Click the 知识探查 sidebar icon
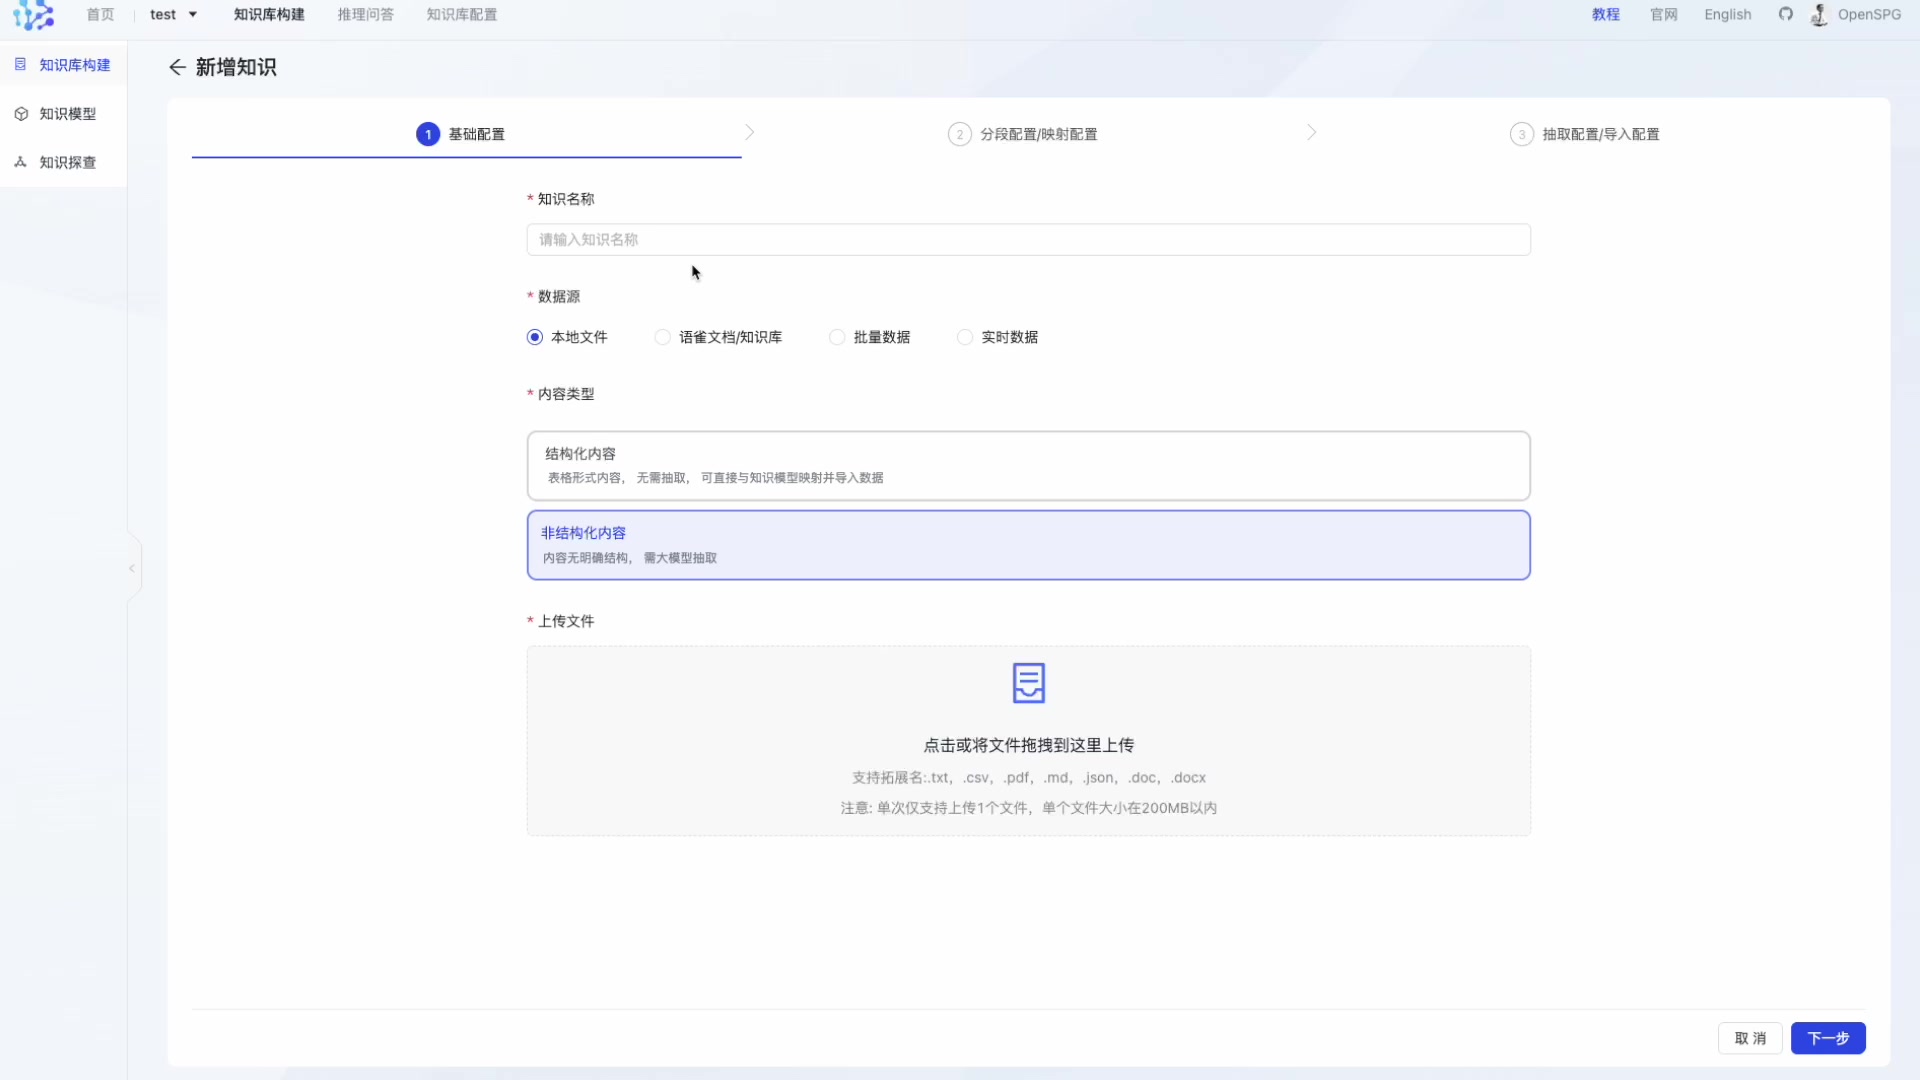Screen dimensions: 1920x1080 [x=21, y=162]
